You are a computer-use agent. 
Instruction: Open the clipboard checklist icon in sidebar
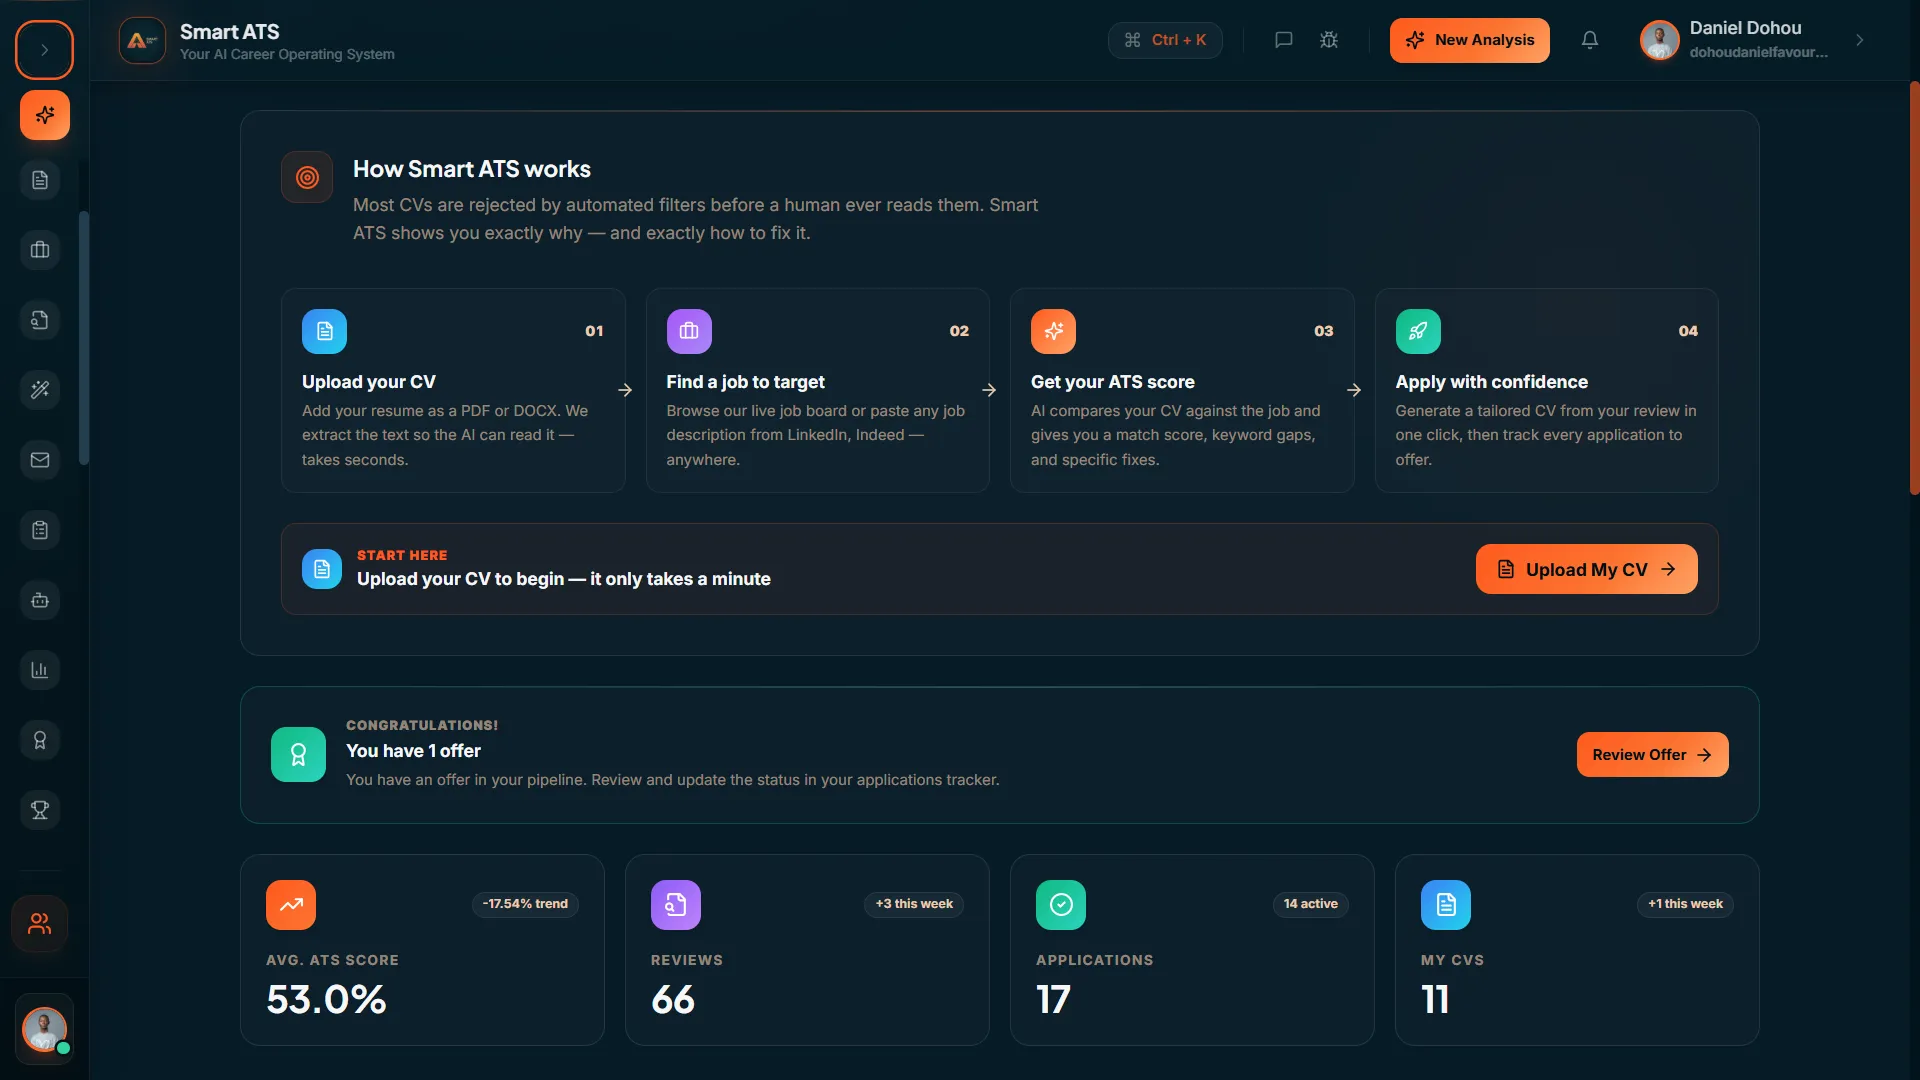tap(40, 530)
